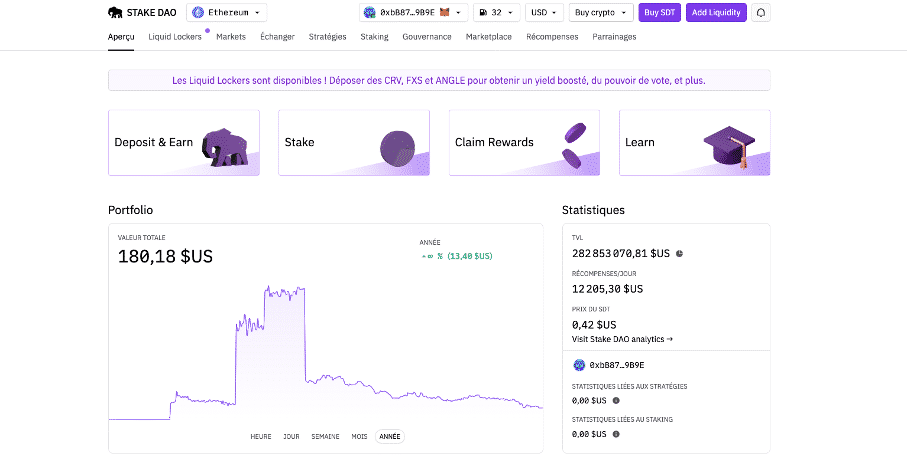Open the USD currency dropdown
908x464 pixels.
pyautogui.click(x=544, y=13)
